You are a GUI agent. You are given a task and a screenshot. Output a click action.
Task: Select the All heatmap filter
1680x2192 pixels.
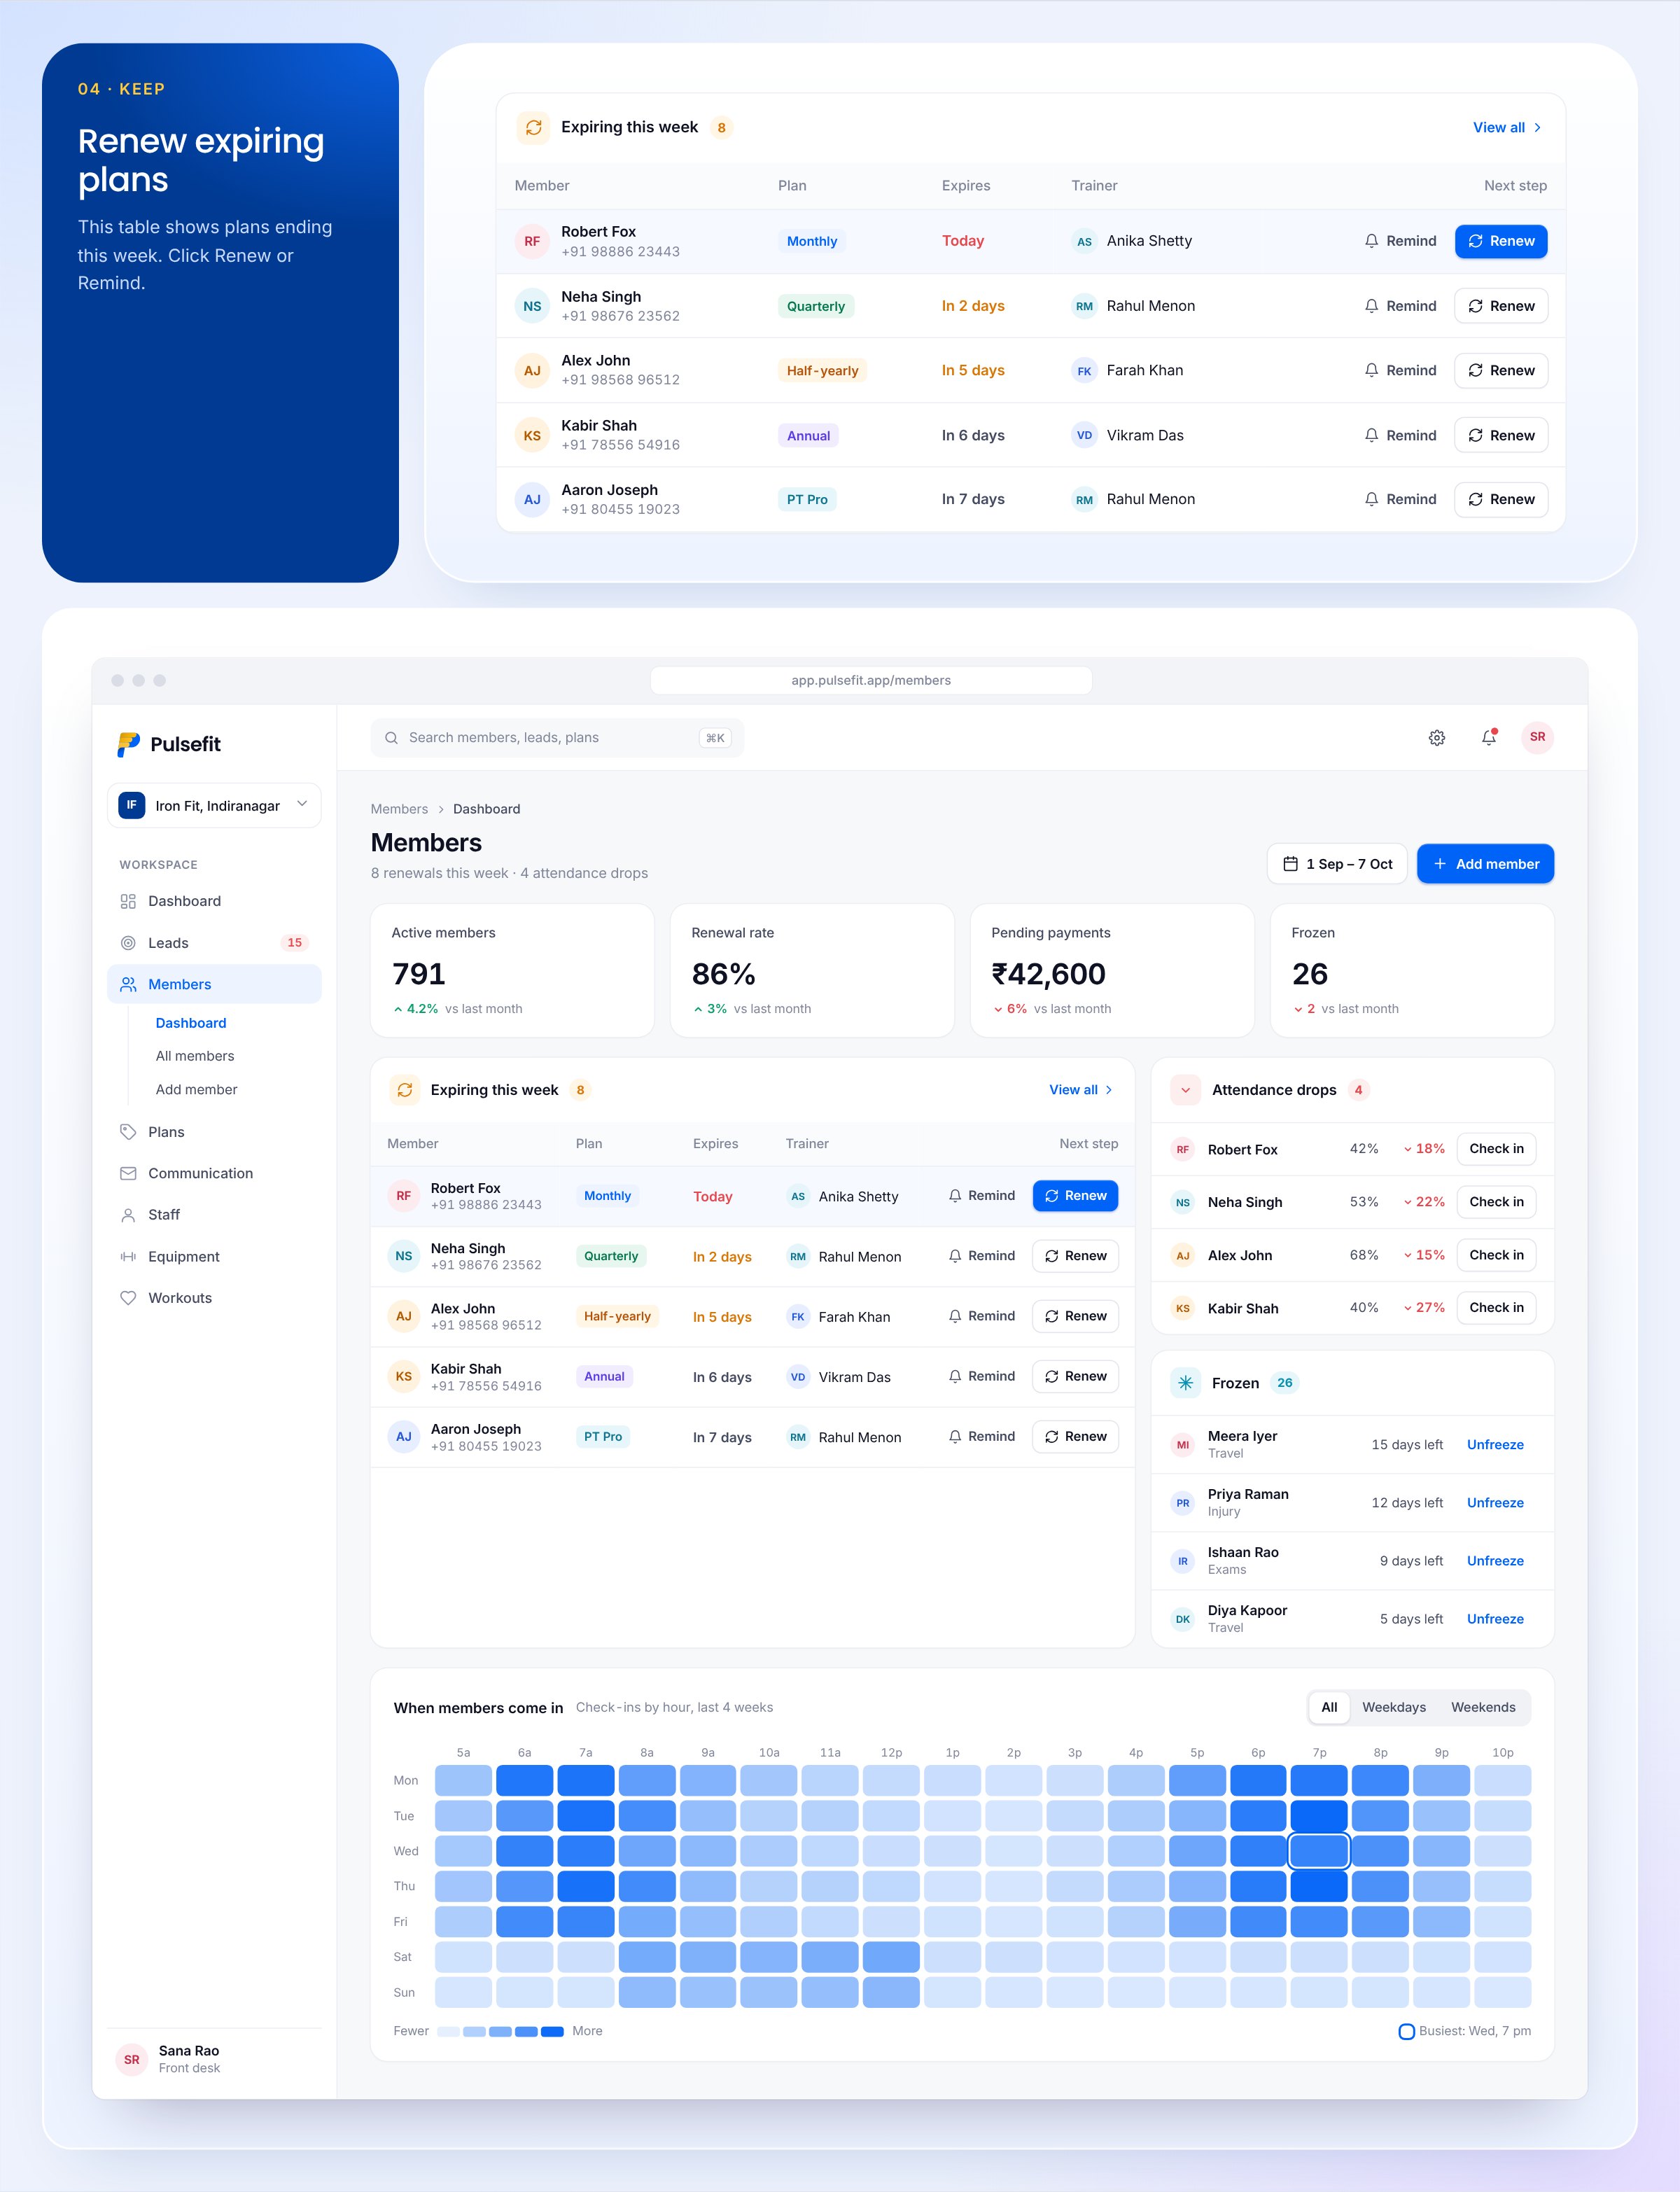click(x=1329, y=1707)
